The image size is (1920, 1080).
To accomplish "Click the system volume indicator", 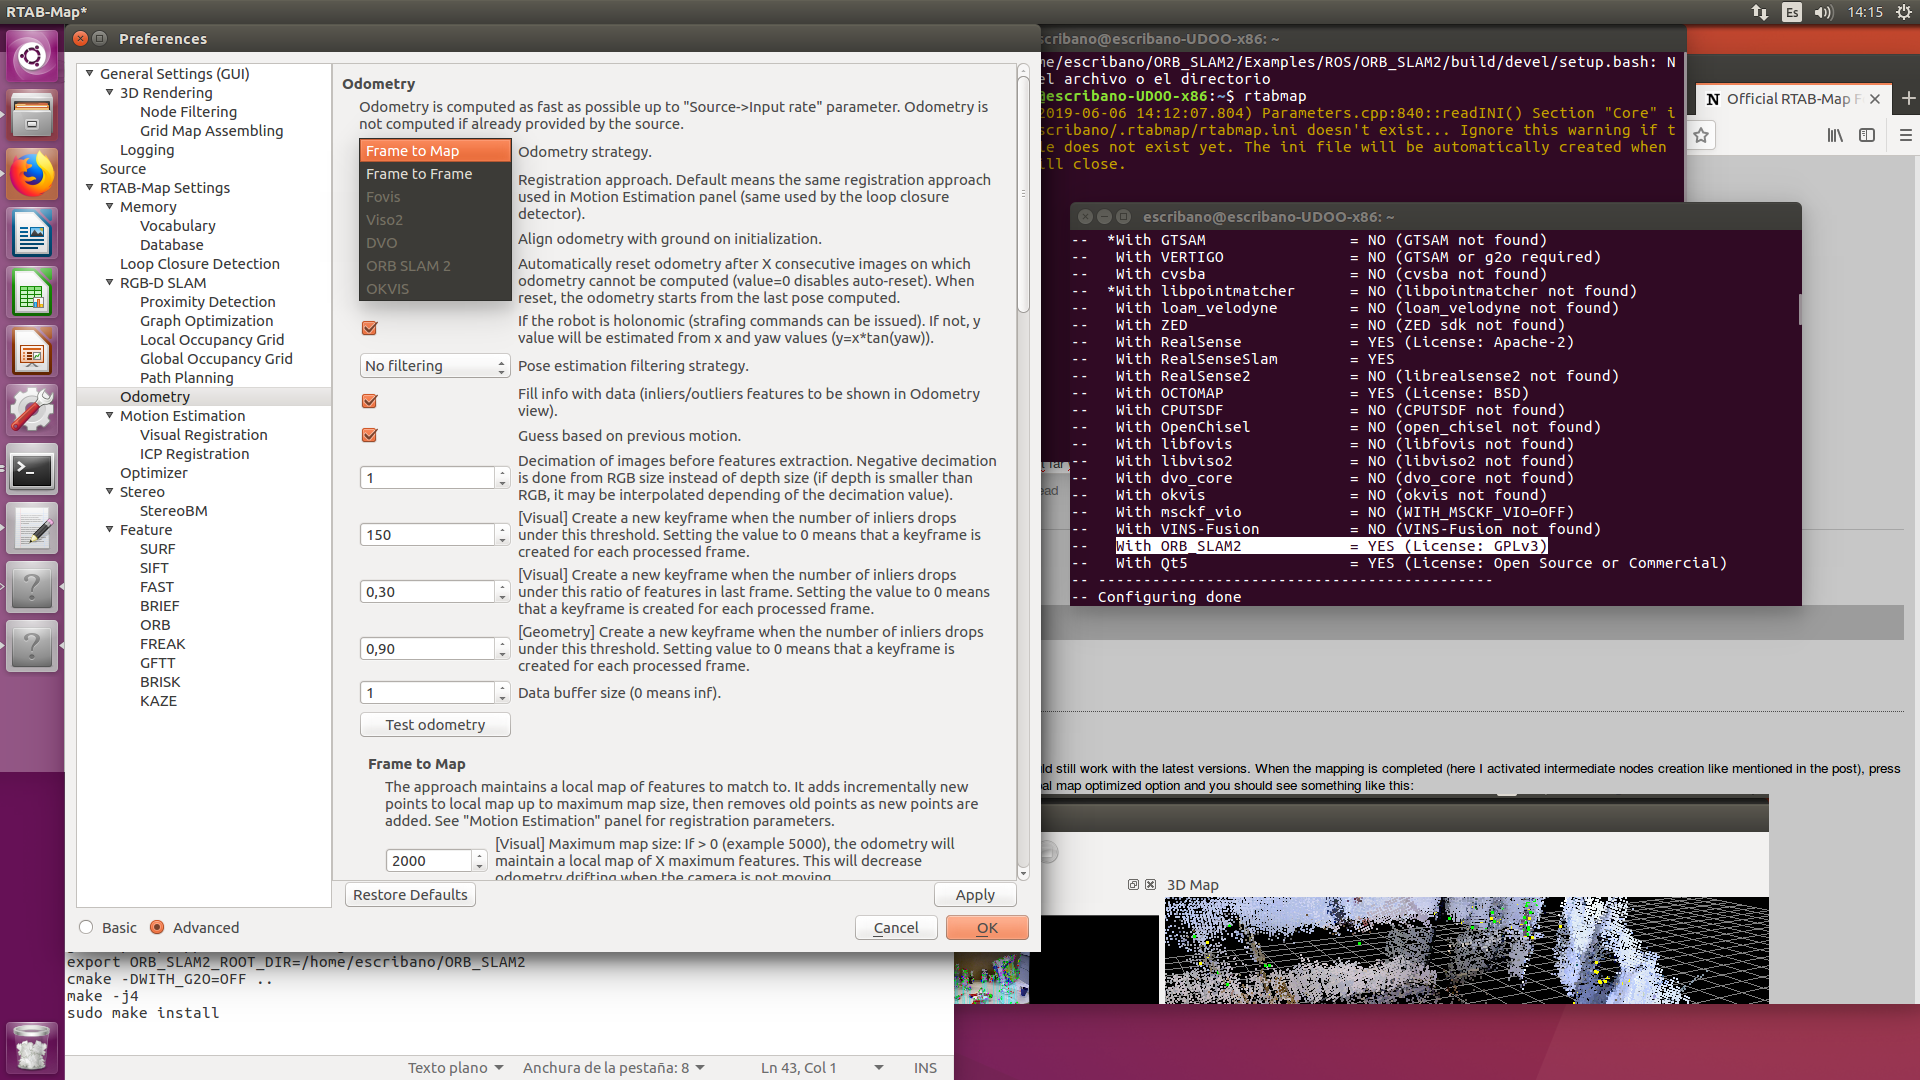I will [1823, 12].
